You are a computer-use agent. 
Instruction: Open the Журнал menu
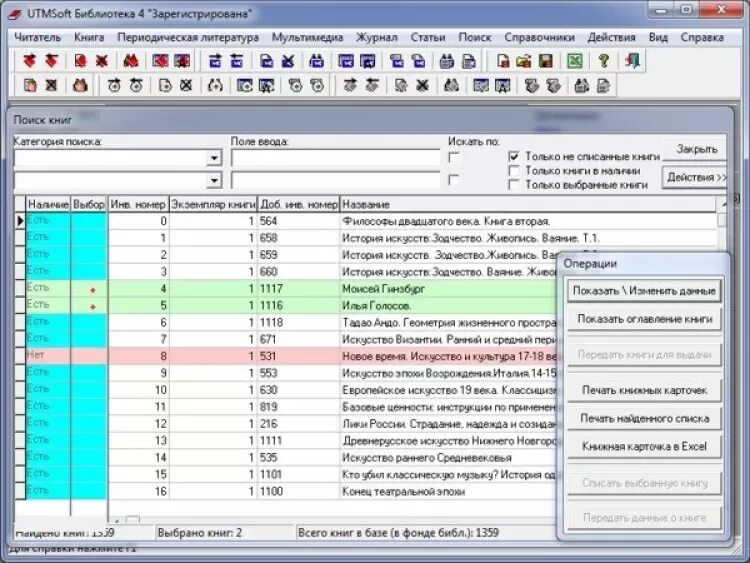point(376,37)
